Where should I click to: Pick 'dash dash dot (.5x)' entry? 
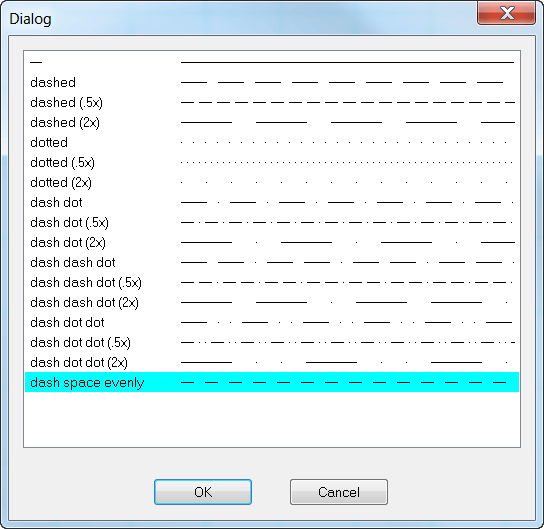coord(272,282)
